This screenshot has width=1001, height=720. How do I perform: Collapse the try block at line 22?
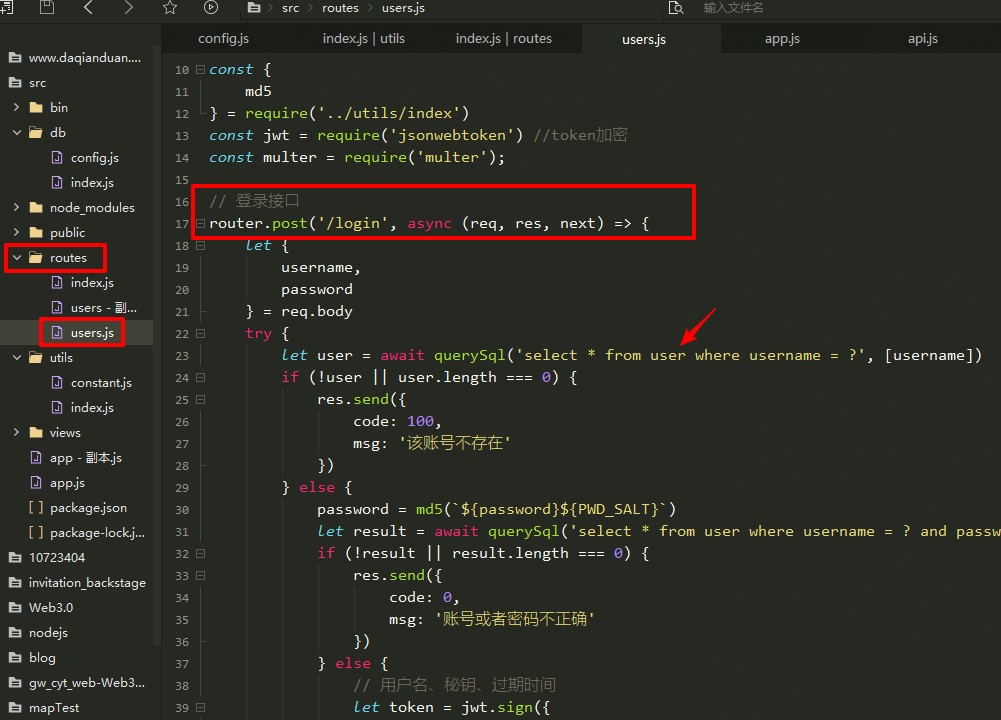201,334
